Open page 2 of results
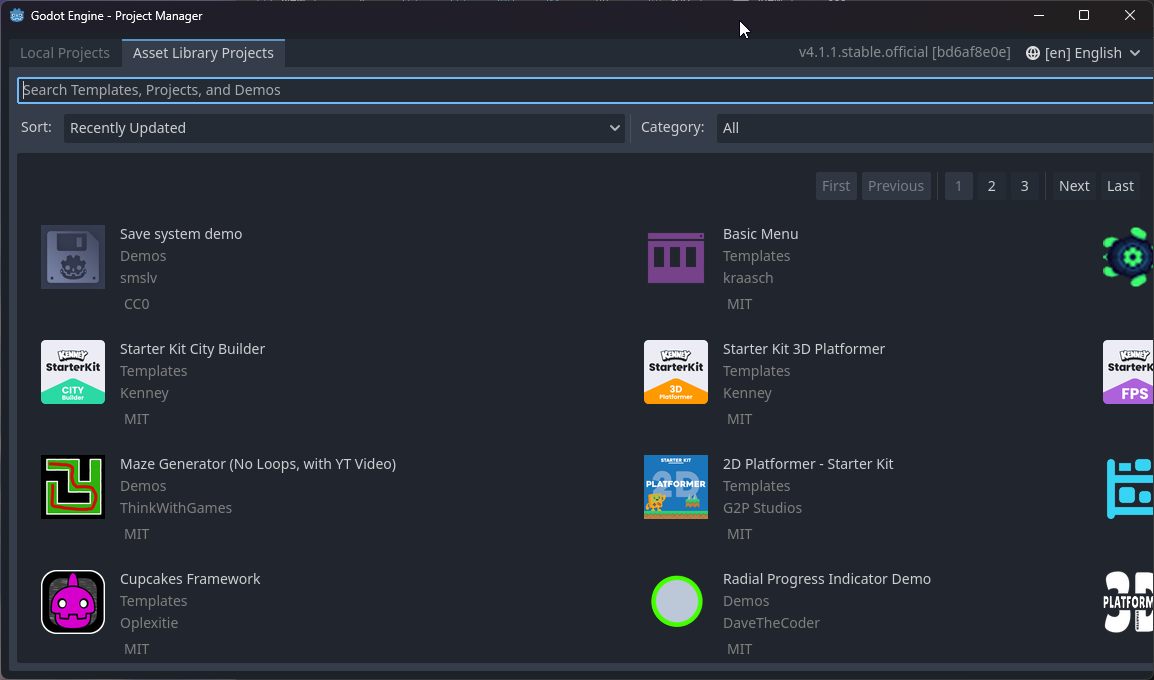1154x680 pixels. pyautogui.click(x=991, y=185)
